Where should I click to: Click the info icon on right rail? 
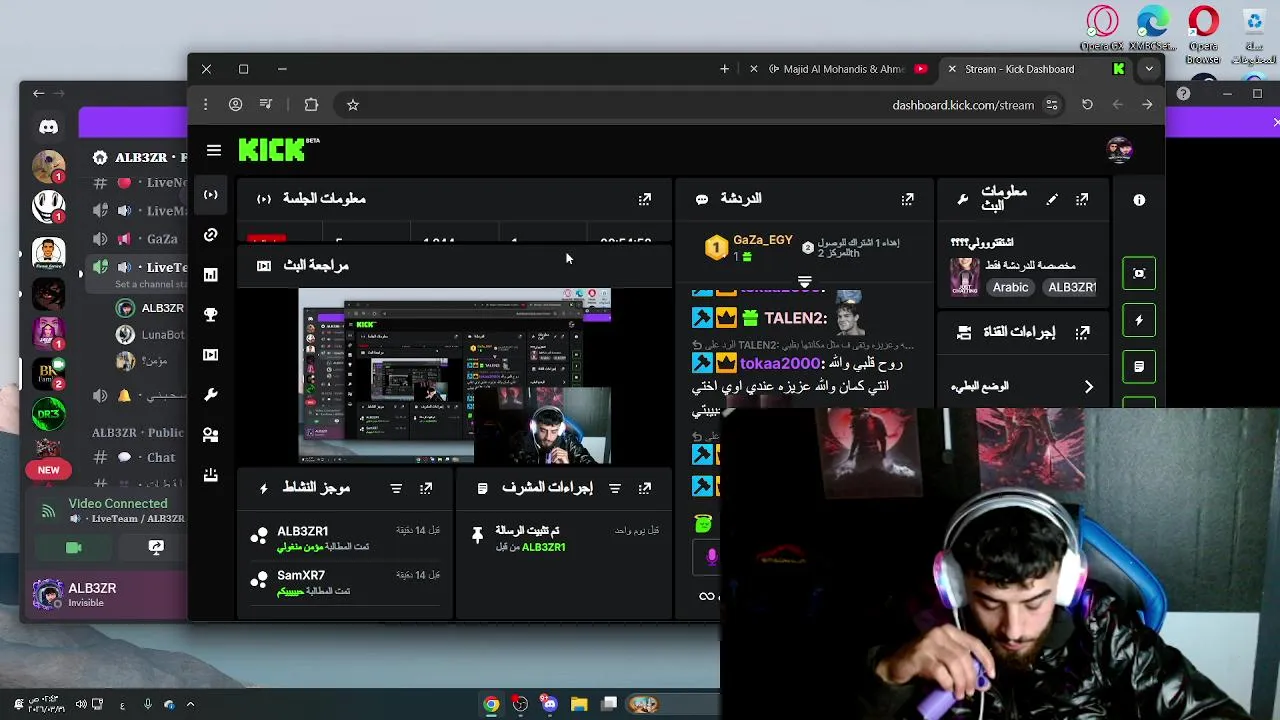(x=1139, y=200)
